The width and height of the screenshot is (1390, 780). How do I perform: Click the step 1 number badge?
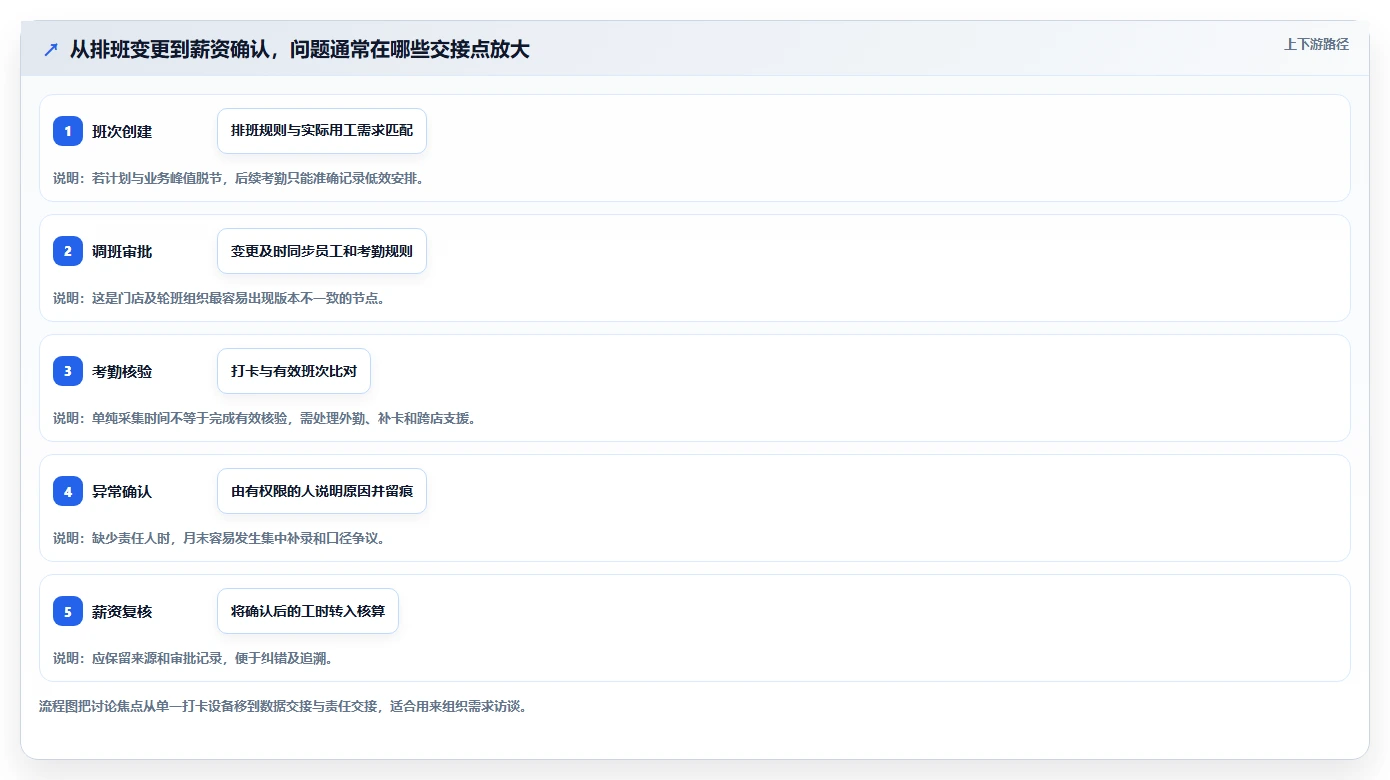point(68,131)
